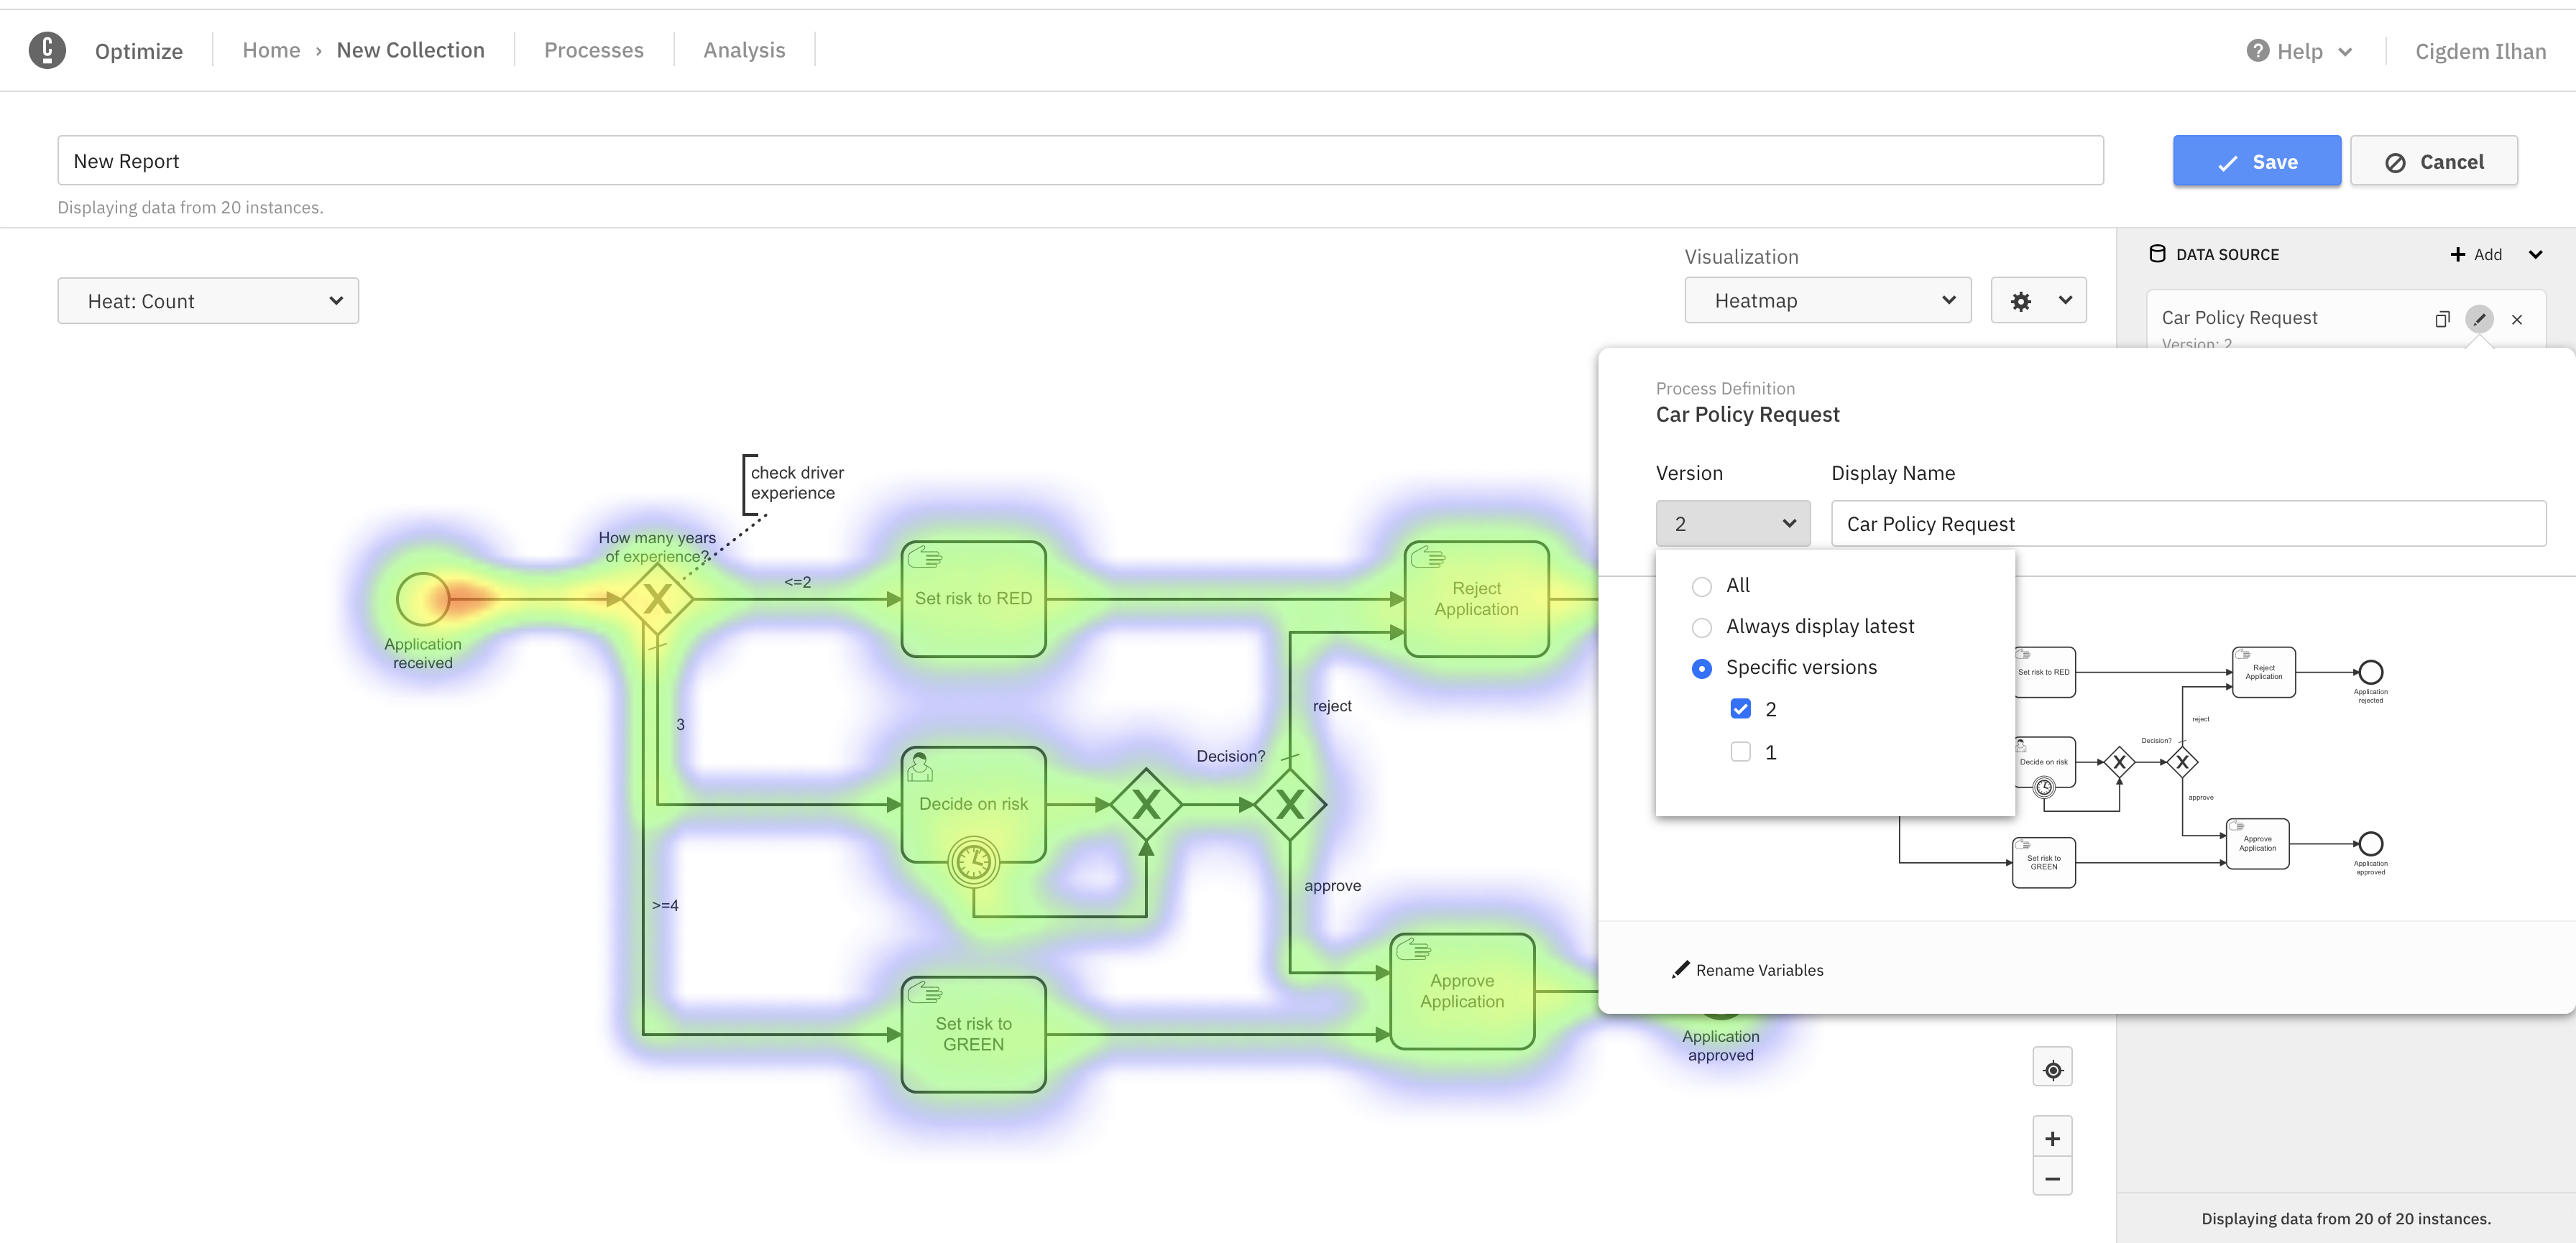The height and width of the screenshot is (1243, 2576).
Task: Select Always display latest radio option
Action: pyautogui.click(x=1701, y=627)
